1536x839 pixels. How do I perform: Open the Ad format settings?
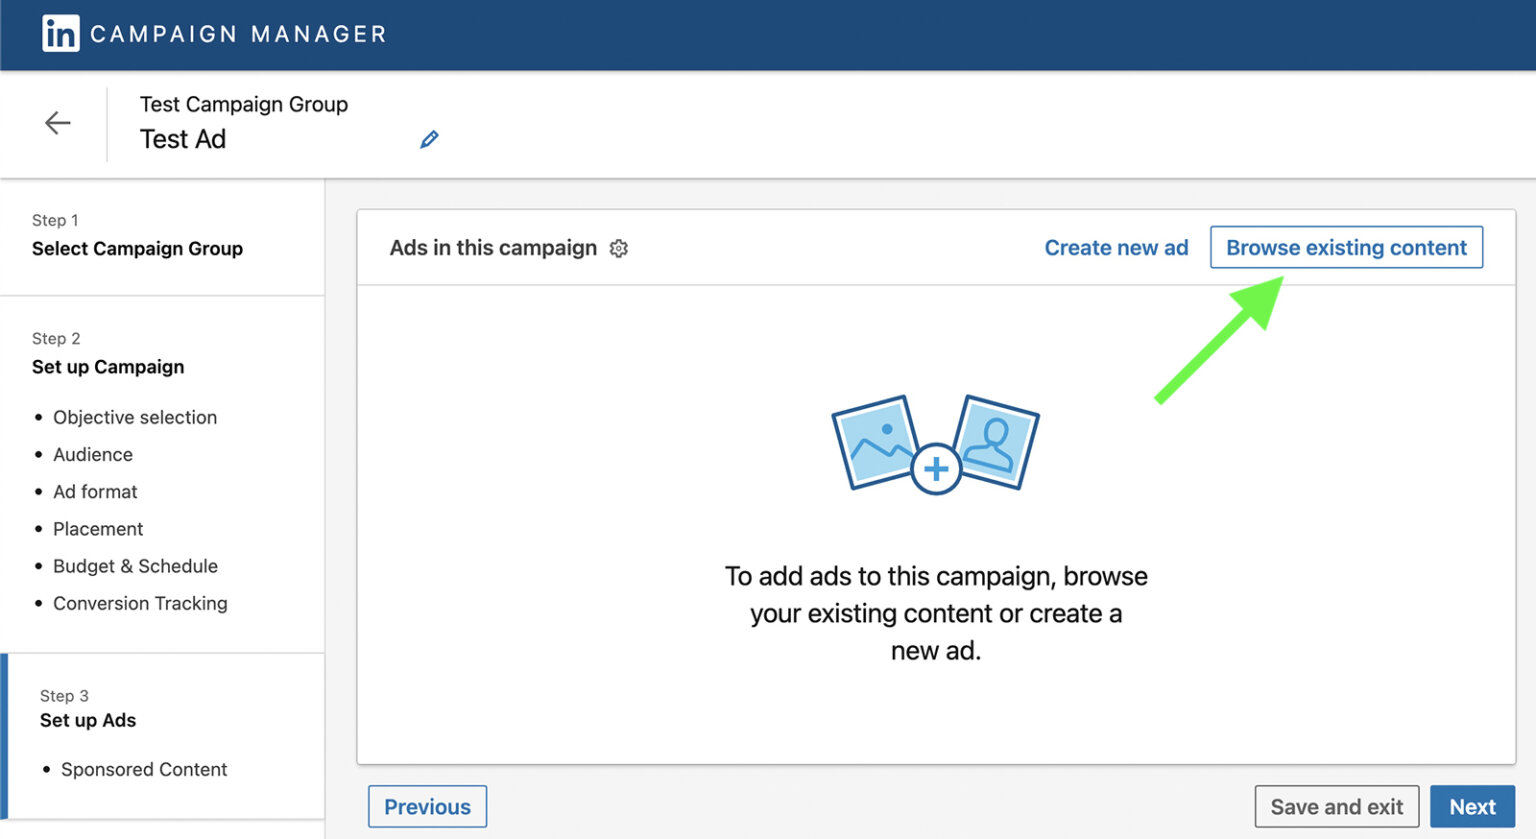point(95,491)
